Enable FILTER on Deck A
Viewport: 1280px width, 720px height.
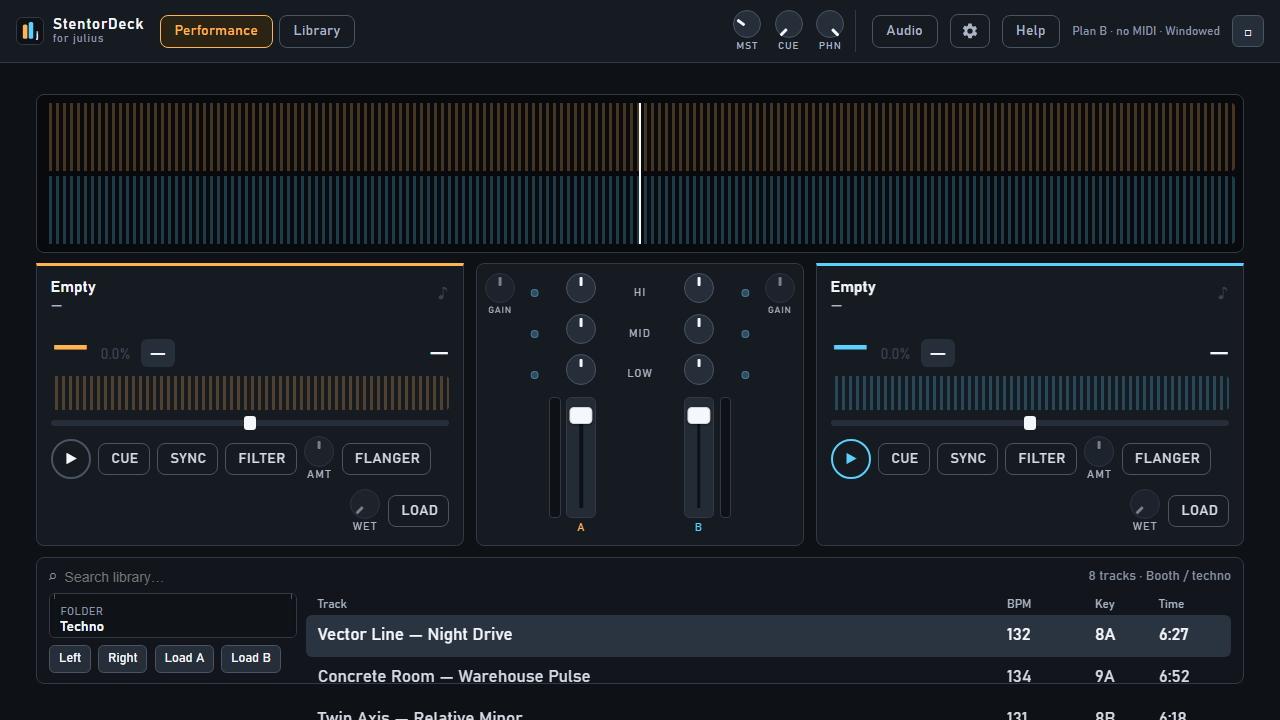(x=261, y=459)
